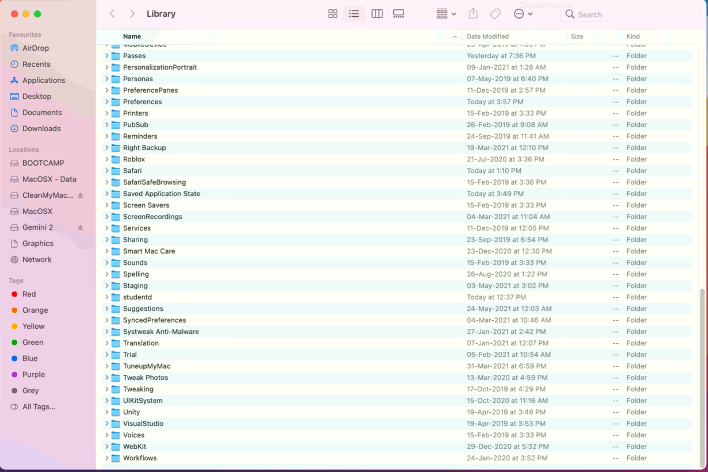Expand the Systweak Anti-Malware folder

pyautogui.click(x=107, y=332)
